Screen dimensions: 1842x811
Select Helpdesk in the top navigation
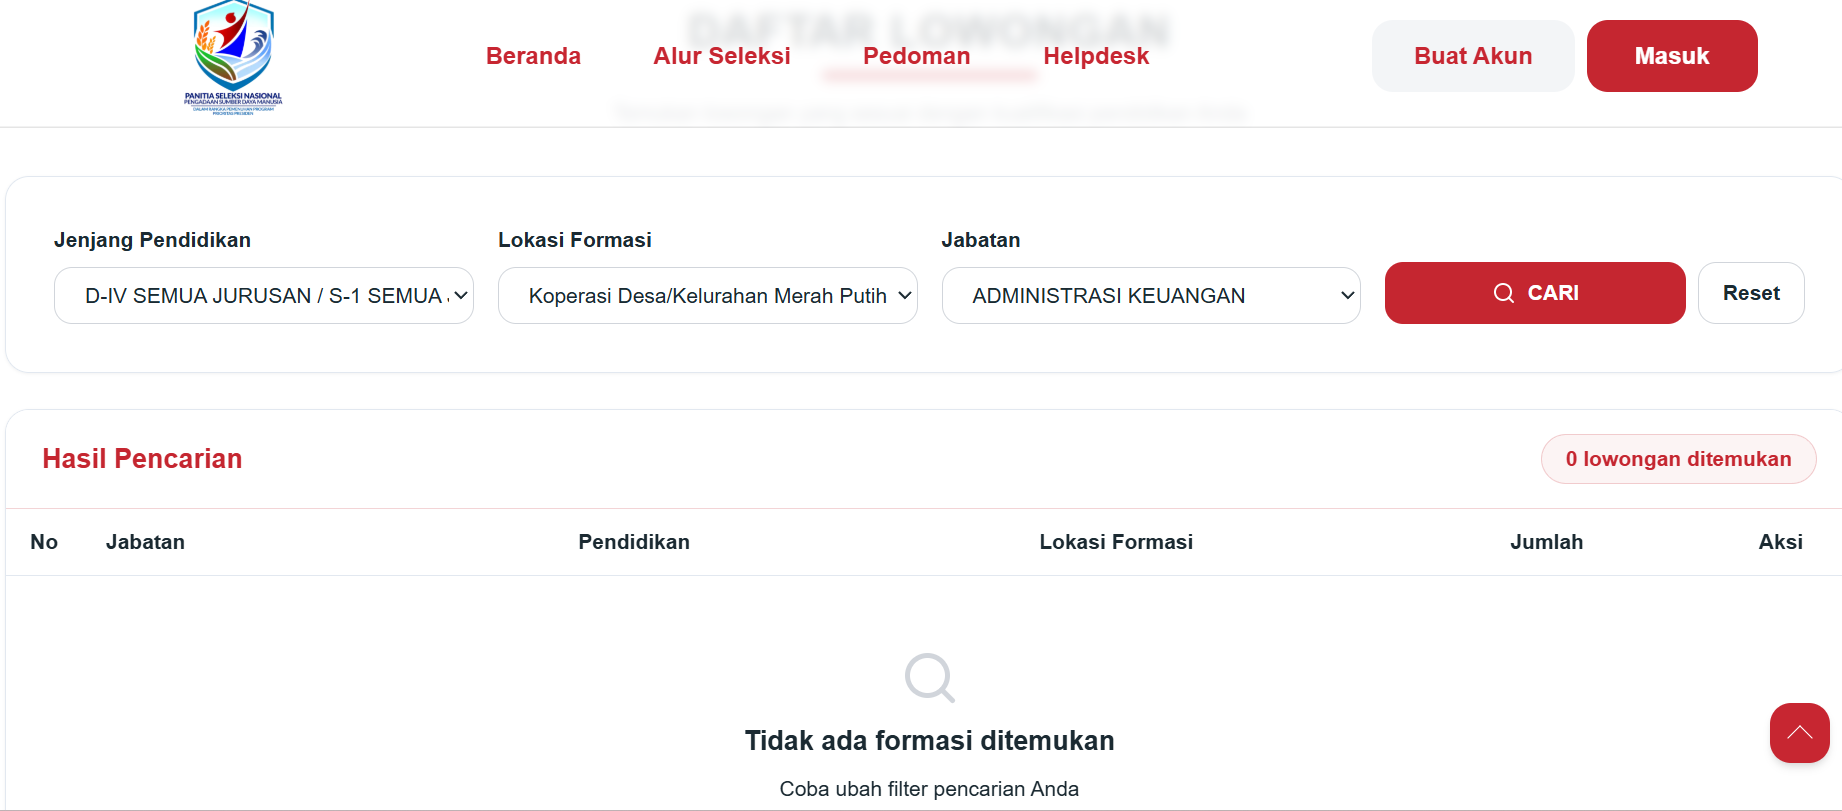[1095, 56]
